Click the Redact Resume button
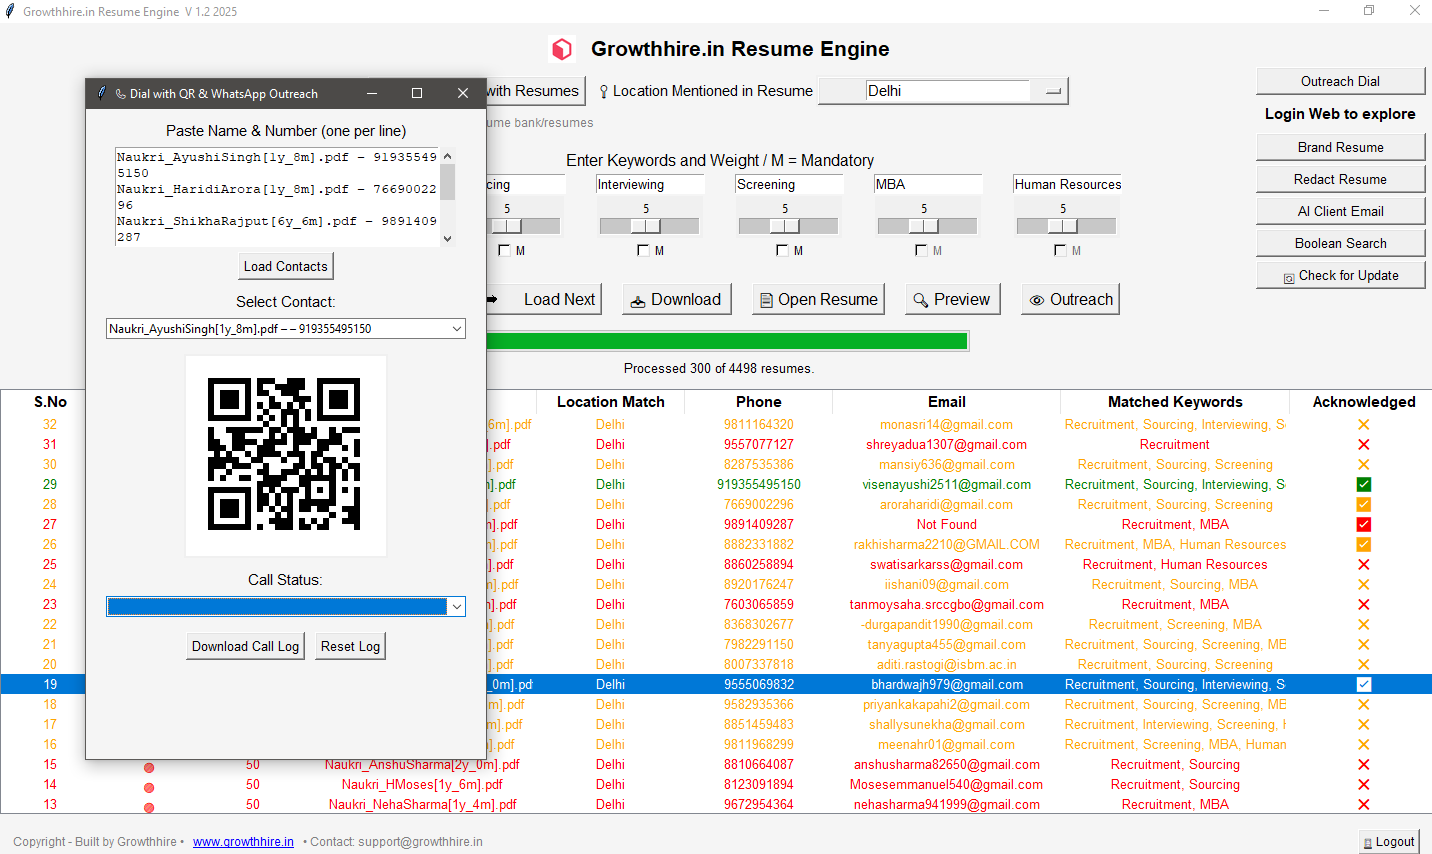This screenshot has width=1432, height=854. (1340, 179)
